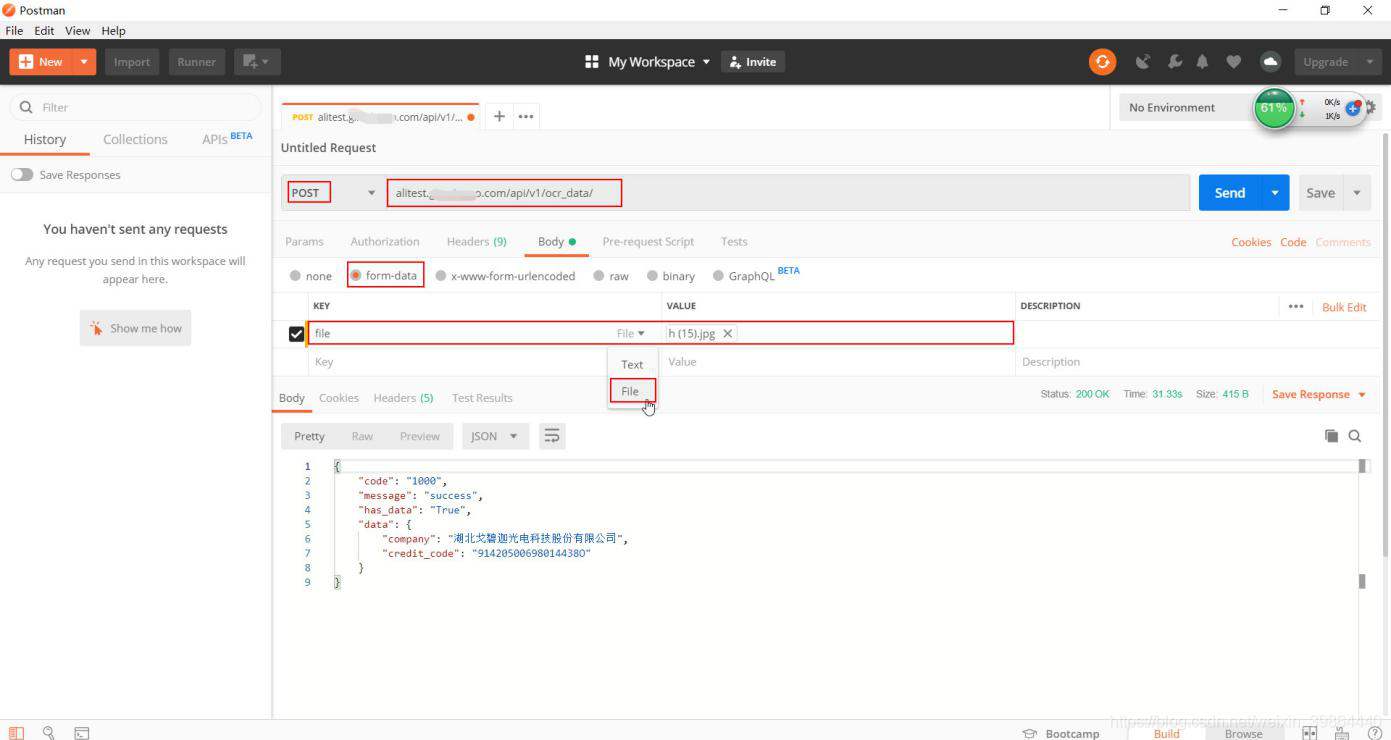Click the Send button

point(1232,192)
